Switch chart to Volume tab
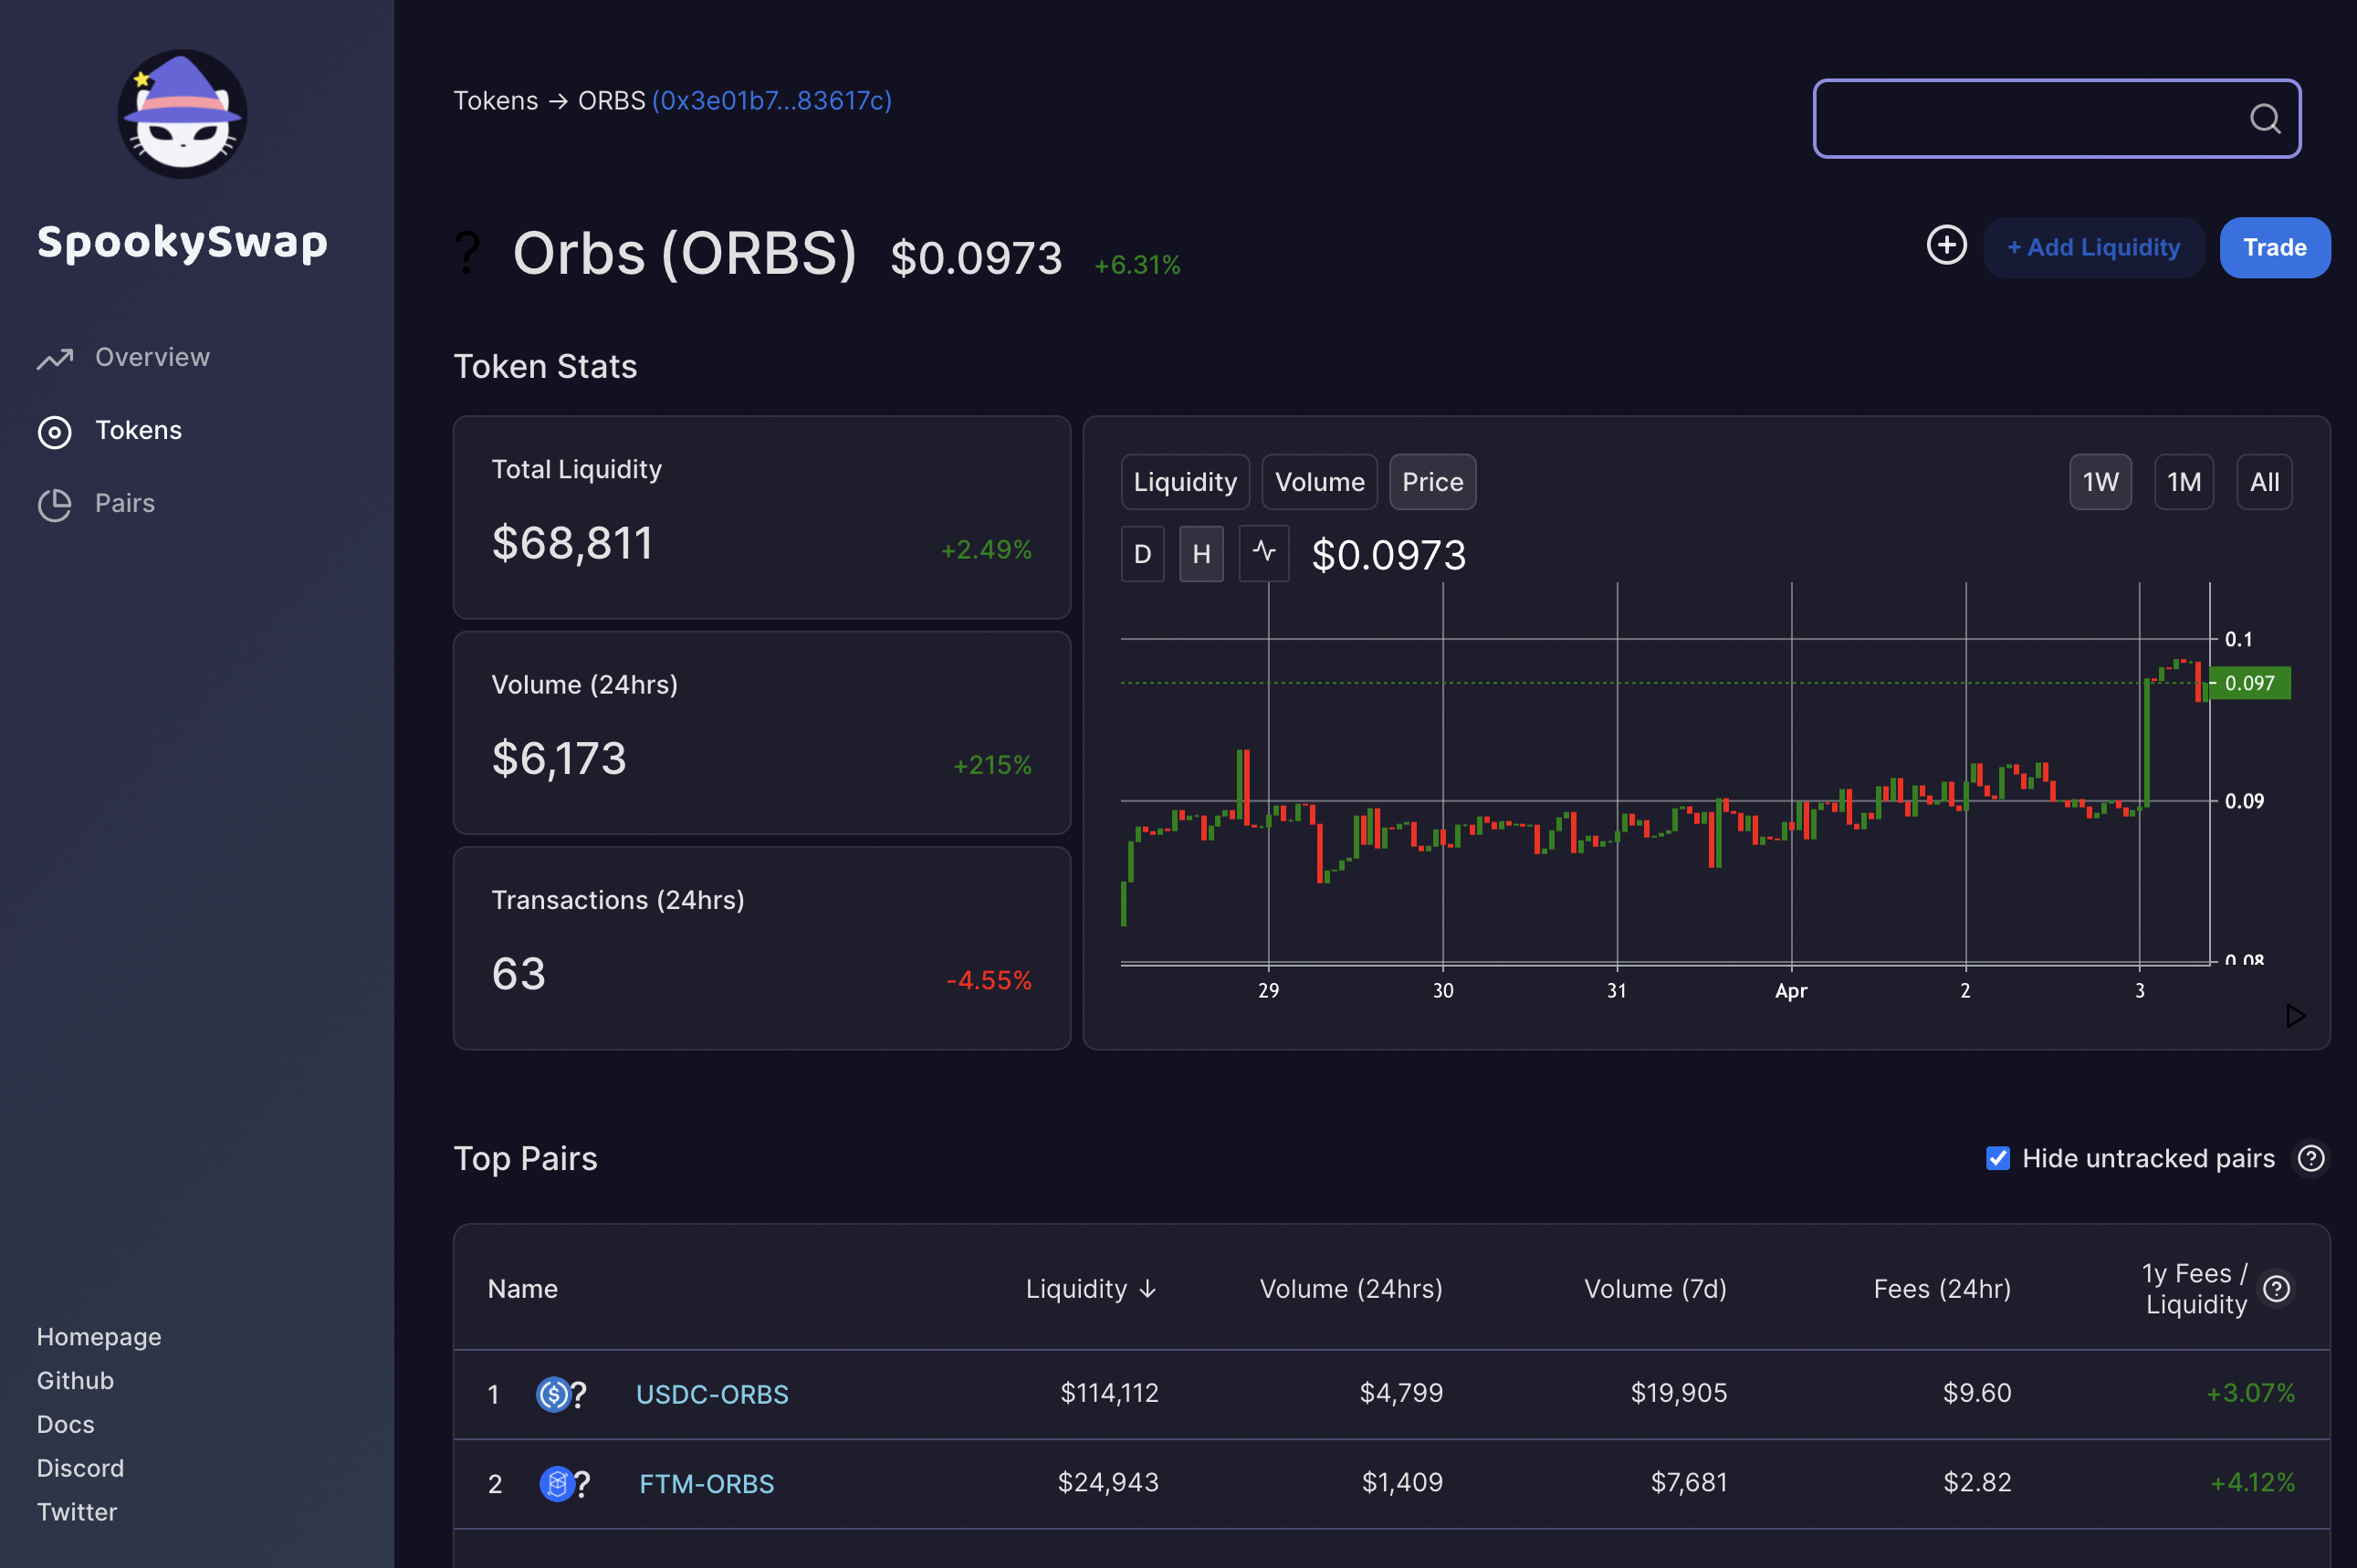Screen dimensions: 2357x1568 (1319, 482)
